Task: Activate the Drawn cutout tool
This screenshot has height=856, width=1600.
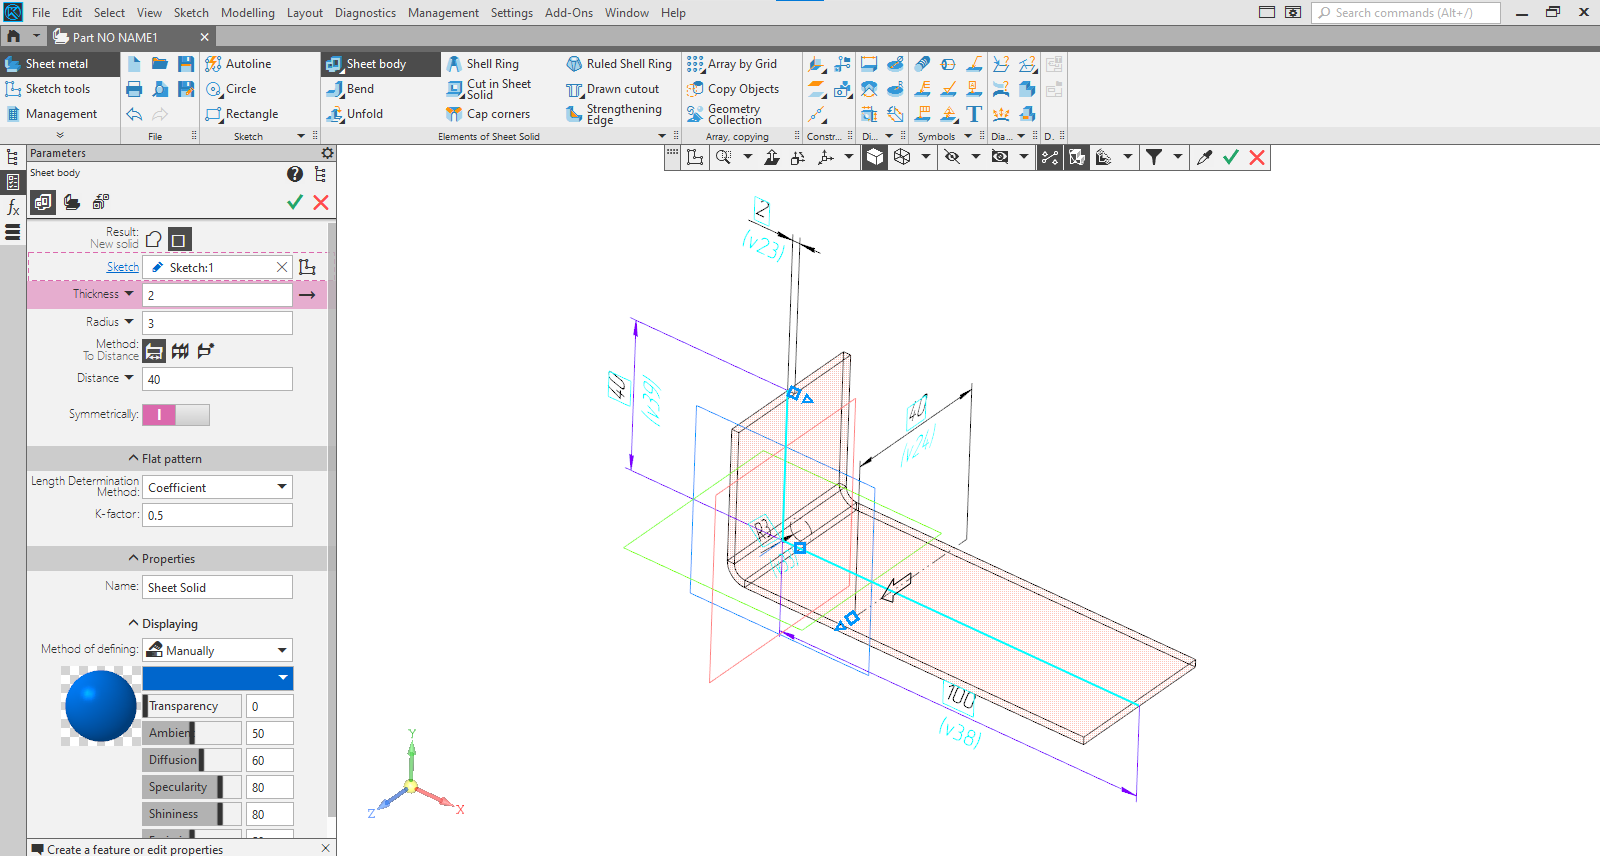Action: (612, 89)
